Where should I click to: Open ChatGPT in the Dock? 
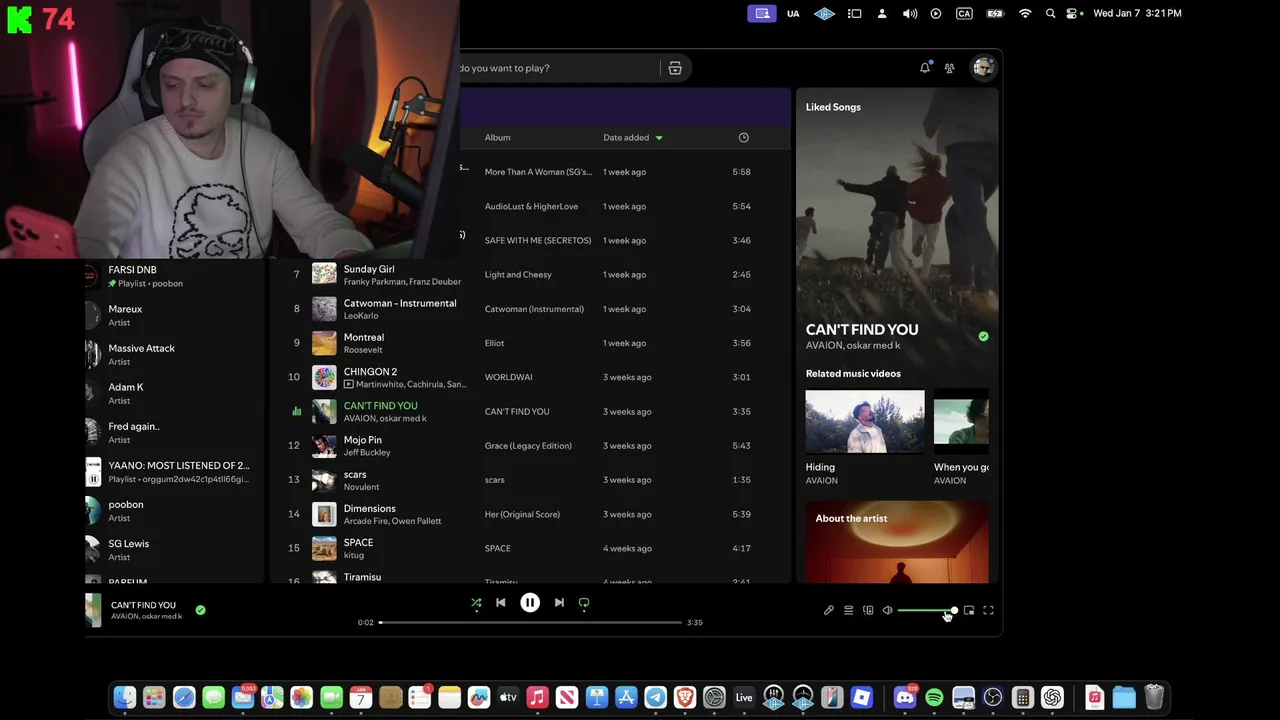(x=1052, y=697)
